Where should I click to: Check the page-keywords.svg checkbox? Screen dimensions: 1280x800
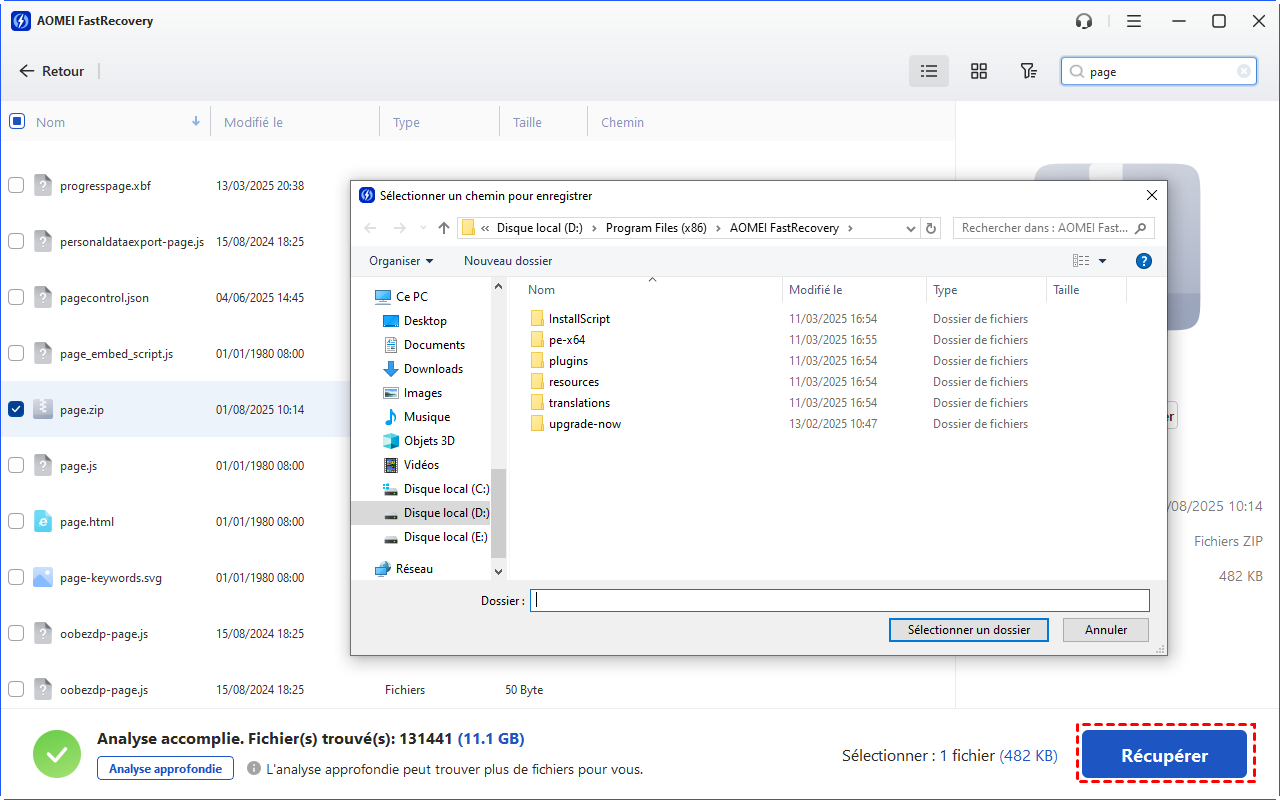pos(16,577)
